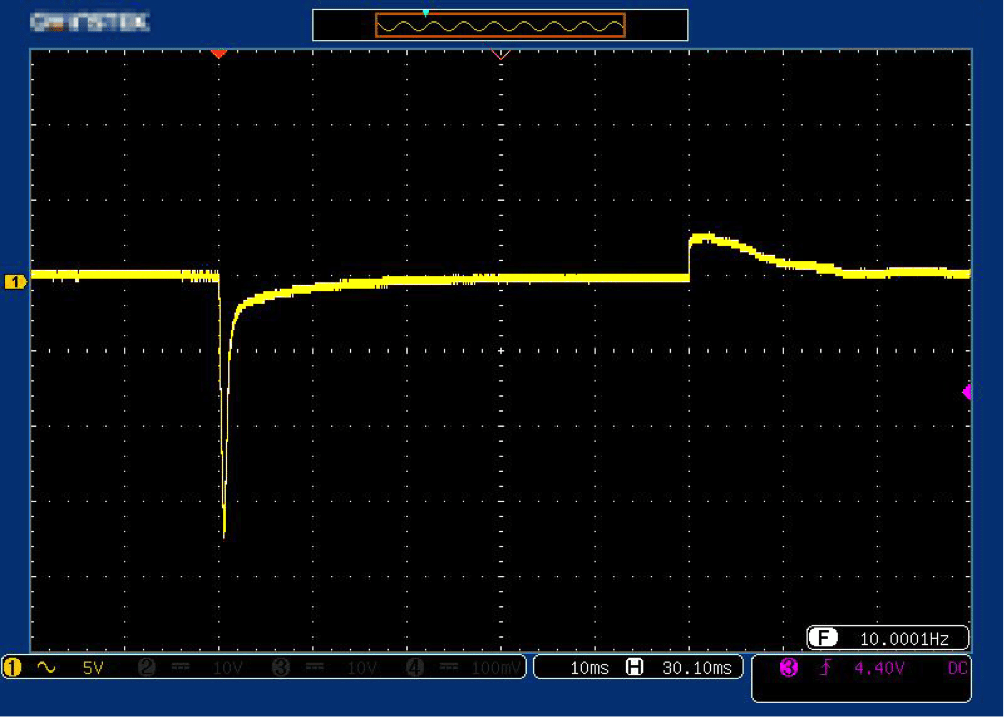
Task: Click the magenta trigger level arrow on right edge
Action: pyautogui.click(x=967, y=392)
